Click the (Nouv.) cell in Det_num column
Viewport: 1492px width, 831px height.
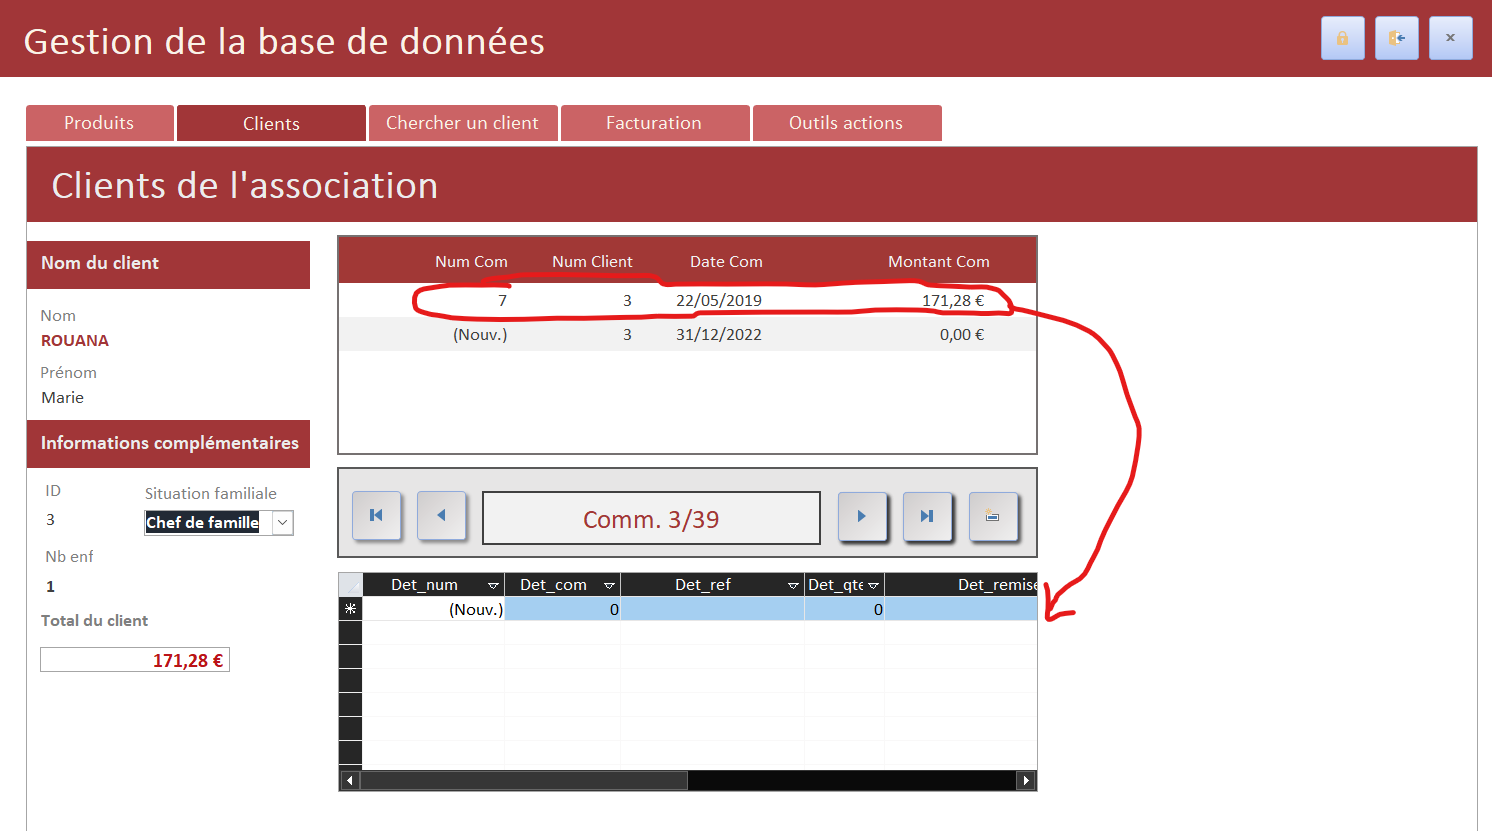[x=434, y=609]
